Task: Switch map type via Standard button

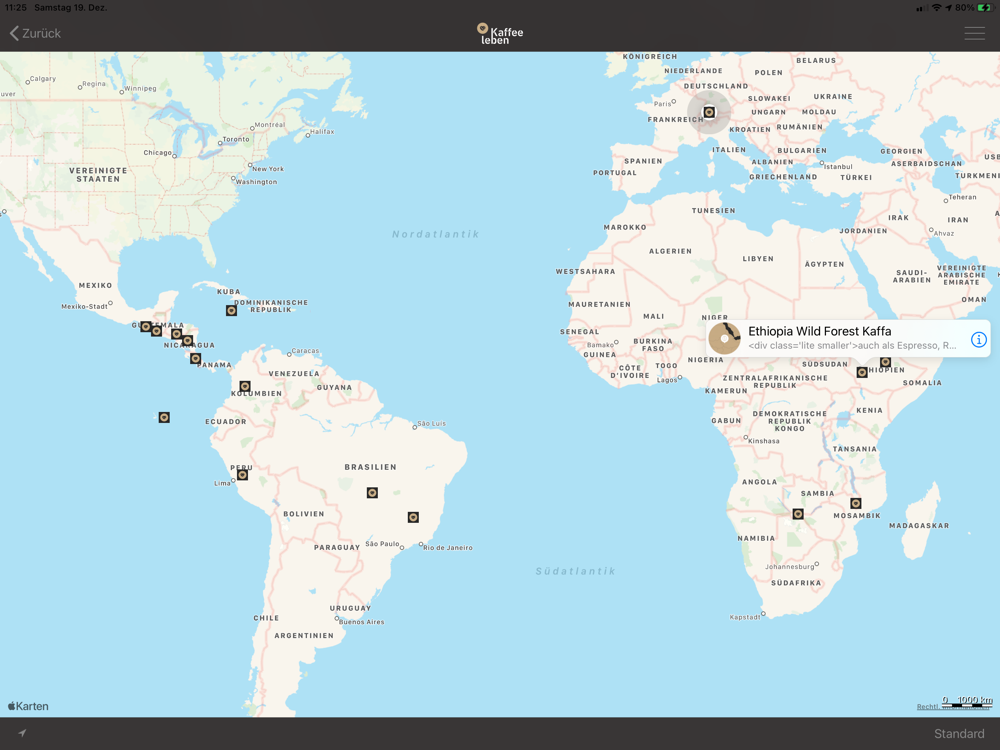Action: pyautogui.click(x=959, y=733)
